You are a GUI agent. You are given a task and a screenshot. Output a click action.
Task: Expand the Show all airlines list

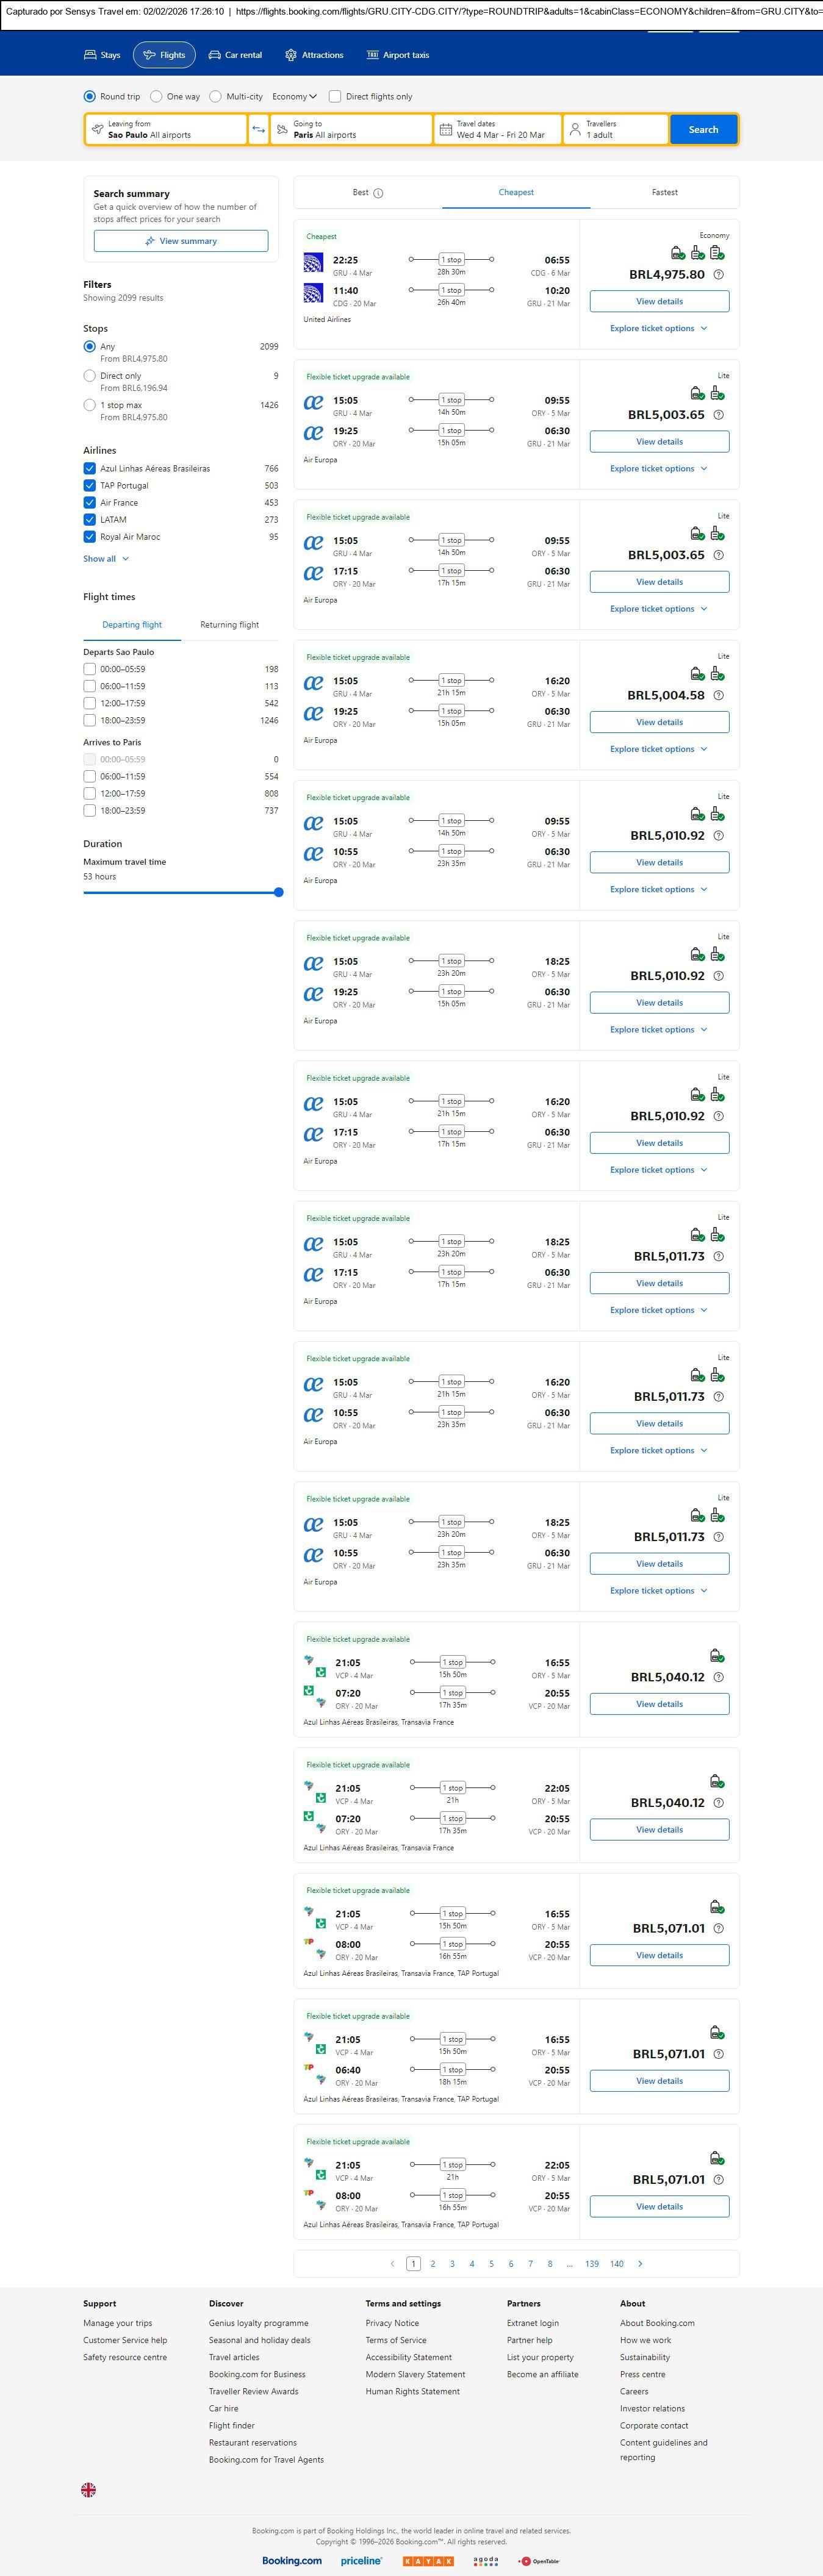pos(105,559)
